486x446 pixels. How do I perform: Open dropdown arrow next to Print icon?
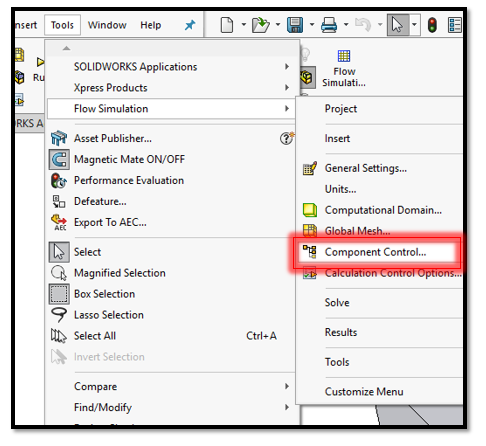pyautogui.click(x=346, y=25)
